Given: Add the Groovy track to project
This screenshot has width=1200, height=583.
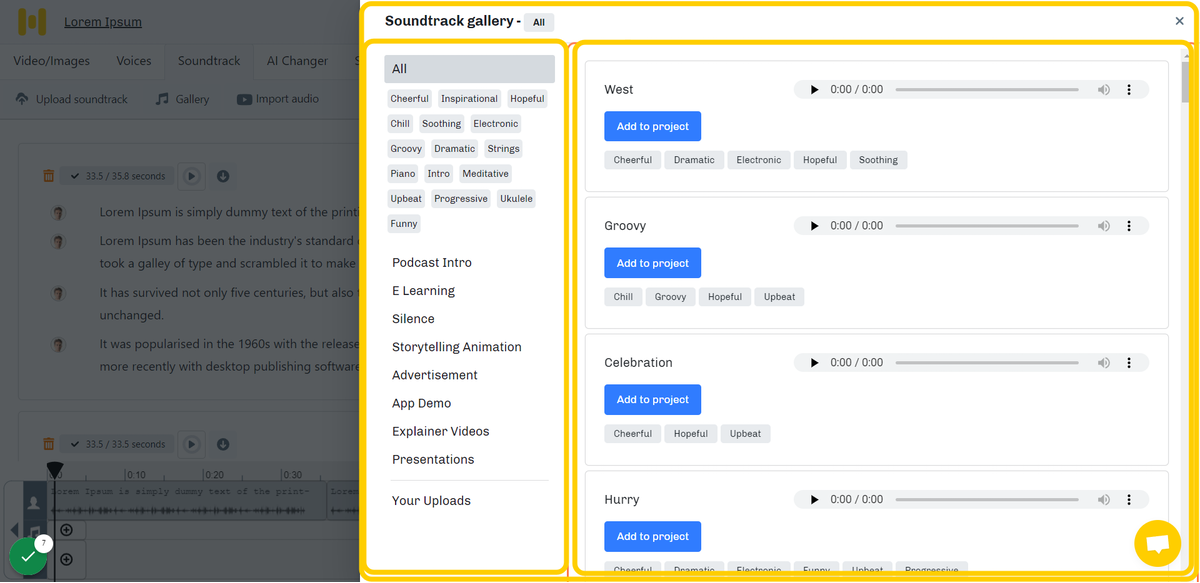Looking at the screenshot, I should tap(652, 263).
